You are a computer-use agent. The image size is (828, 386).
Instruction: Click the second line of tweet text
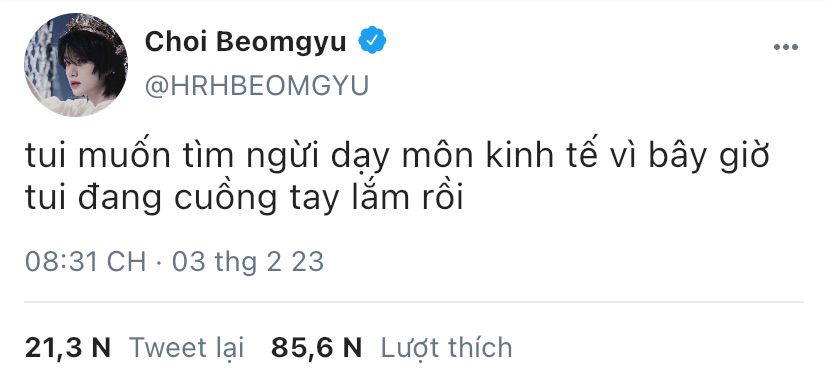tap(244, 199)
